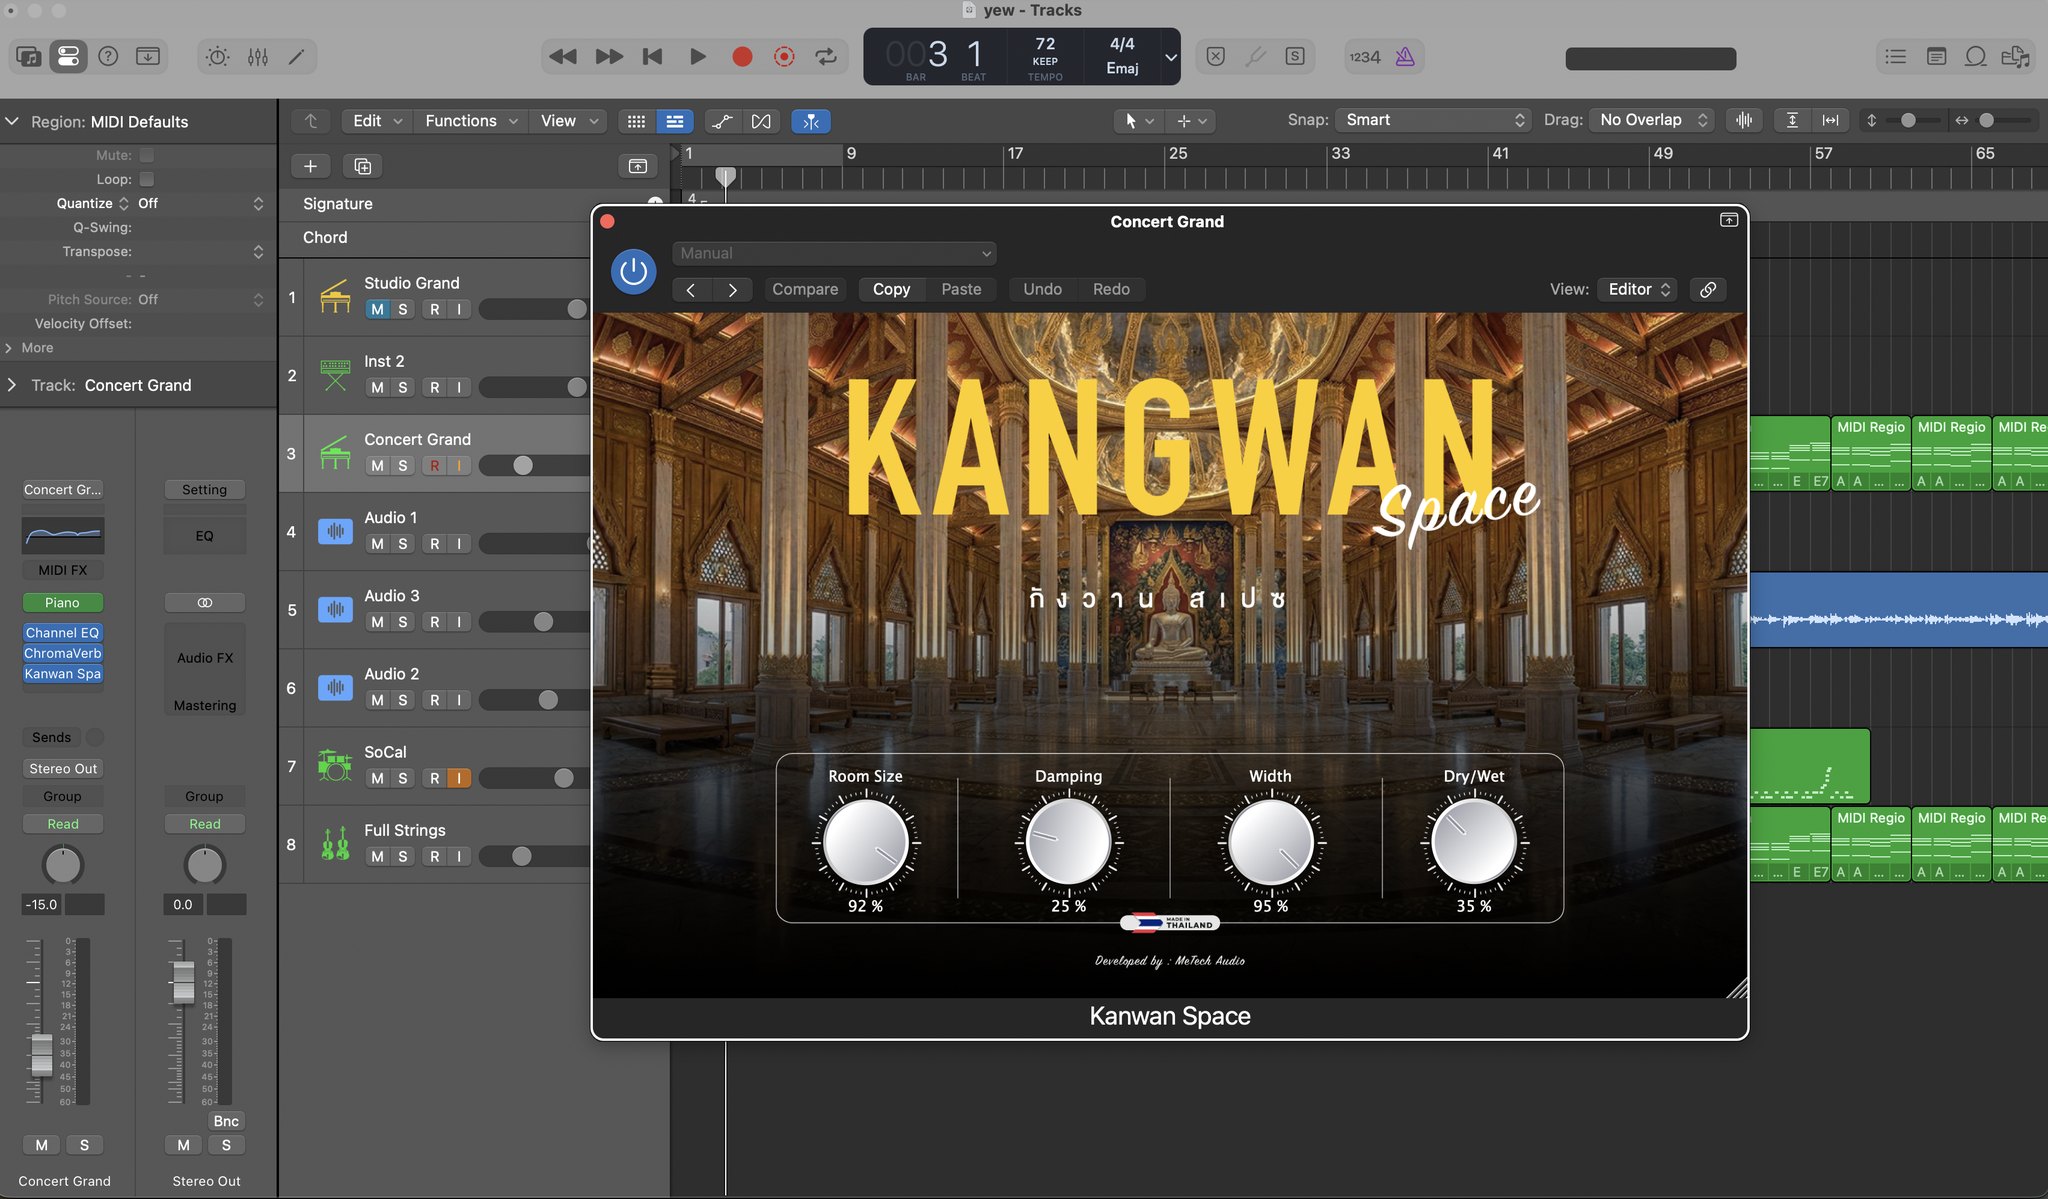2048x1199 pixels.
Task: Start playback with Play button
Action: tap(697, 57)
